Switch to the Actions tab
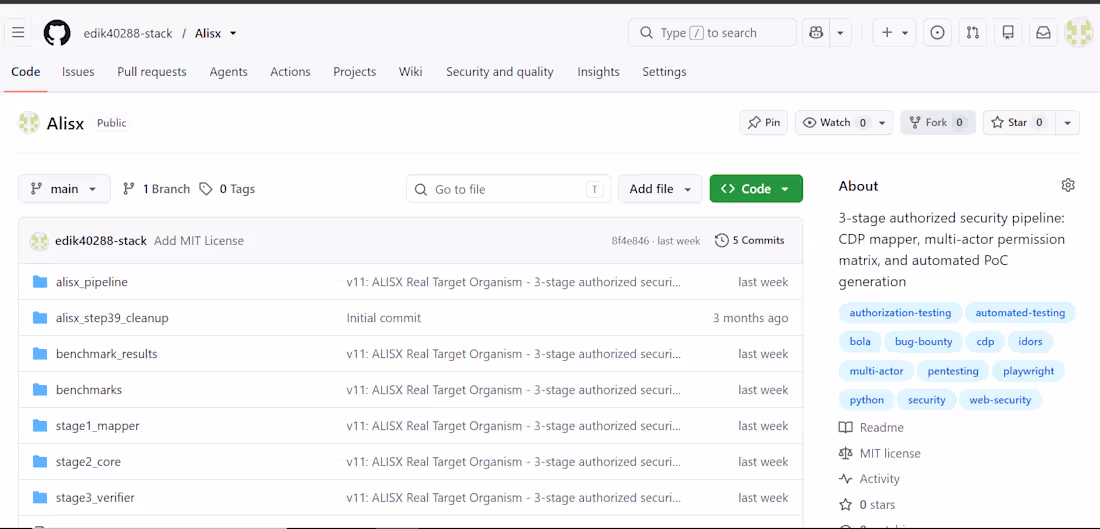The image size is (1100, 529). pyautogui.click(x=290, y=72)
